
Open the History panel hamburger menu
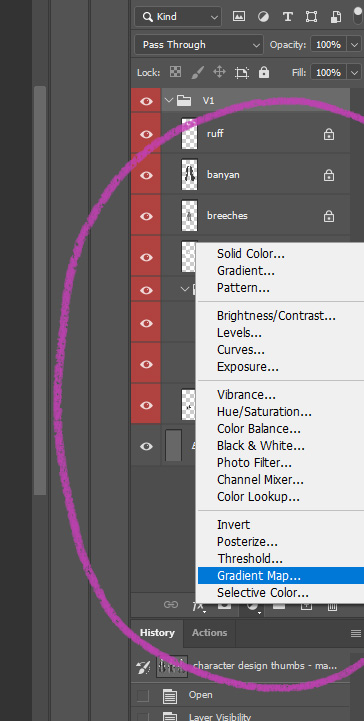(x=356, y=634)
